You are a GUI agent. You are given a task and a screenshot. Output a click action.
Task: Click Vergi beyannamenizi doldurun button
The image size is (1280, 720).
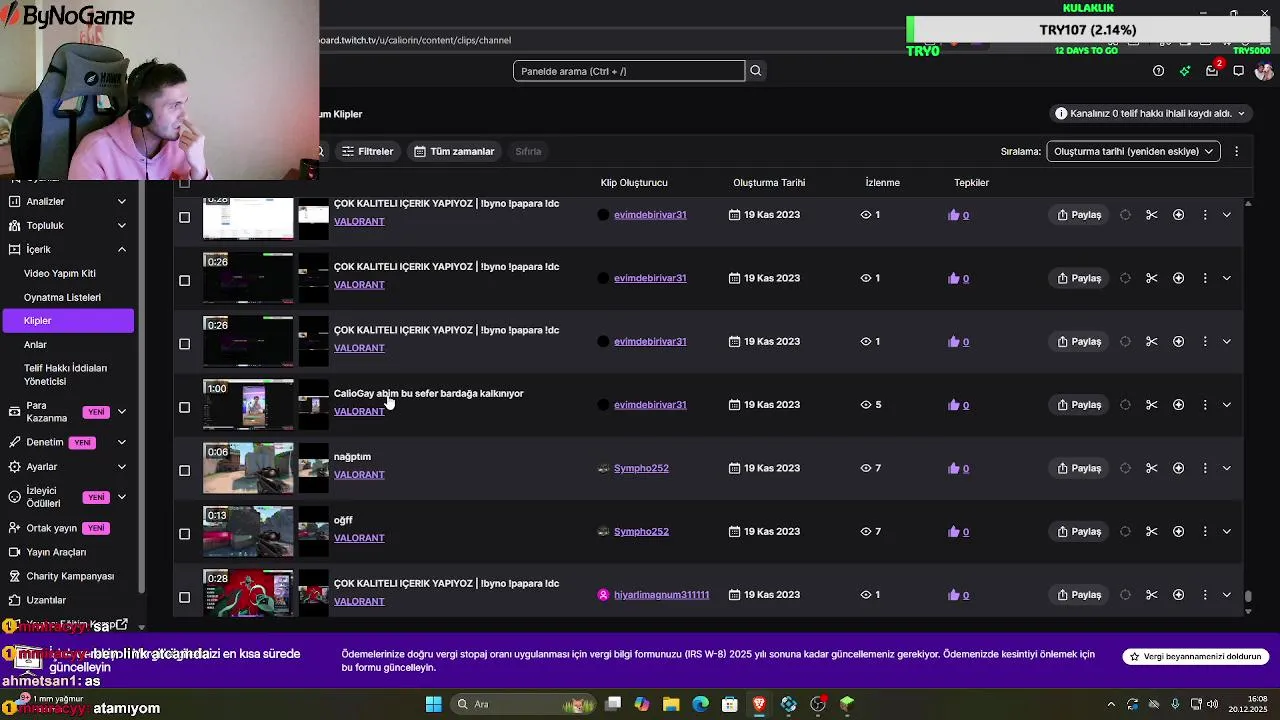click(x=1196, y=657)
